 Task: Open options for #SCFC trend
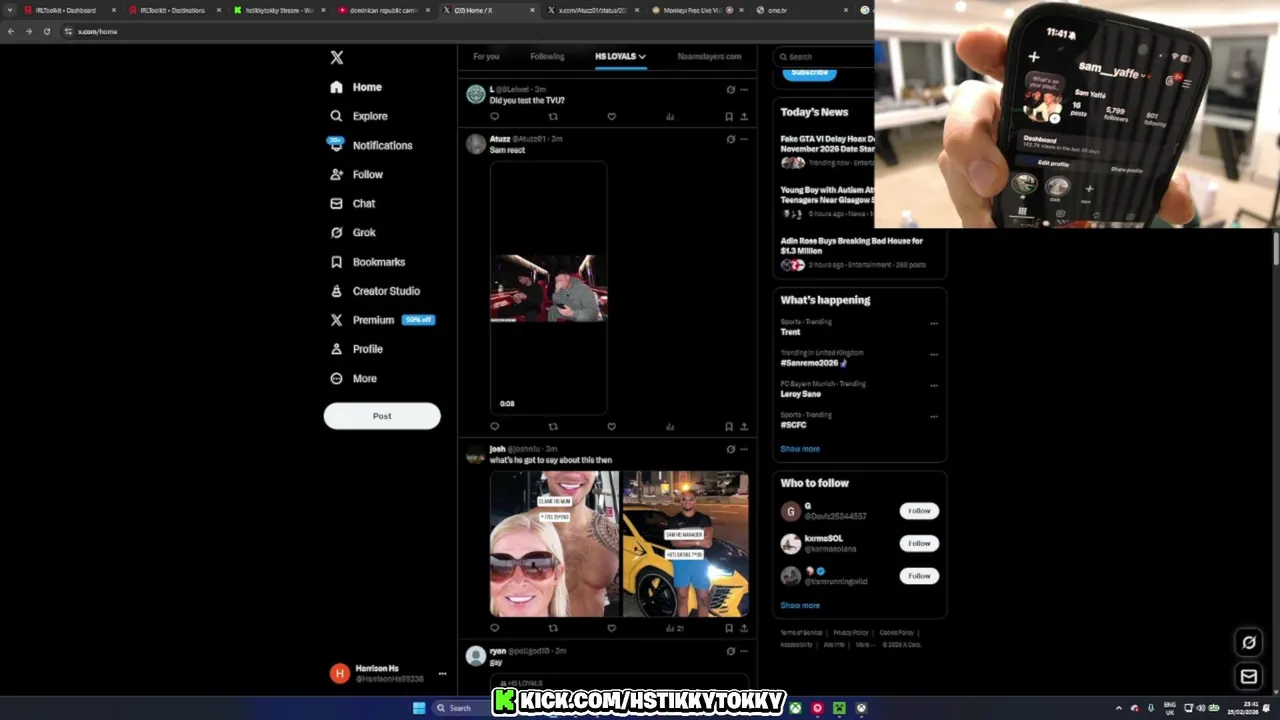pyautogui.click(x=934, y=416)
